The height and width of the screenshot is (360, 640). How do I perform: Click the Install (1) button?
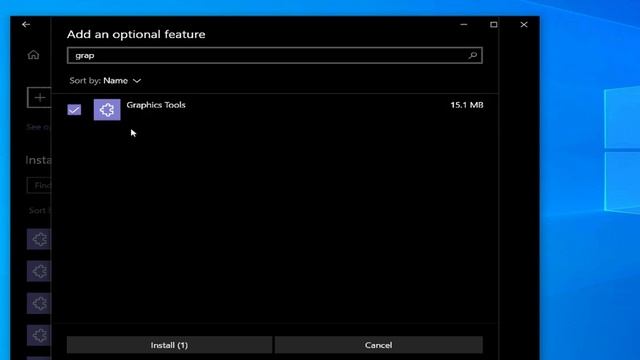169,345
